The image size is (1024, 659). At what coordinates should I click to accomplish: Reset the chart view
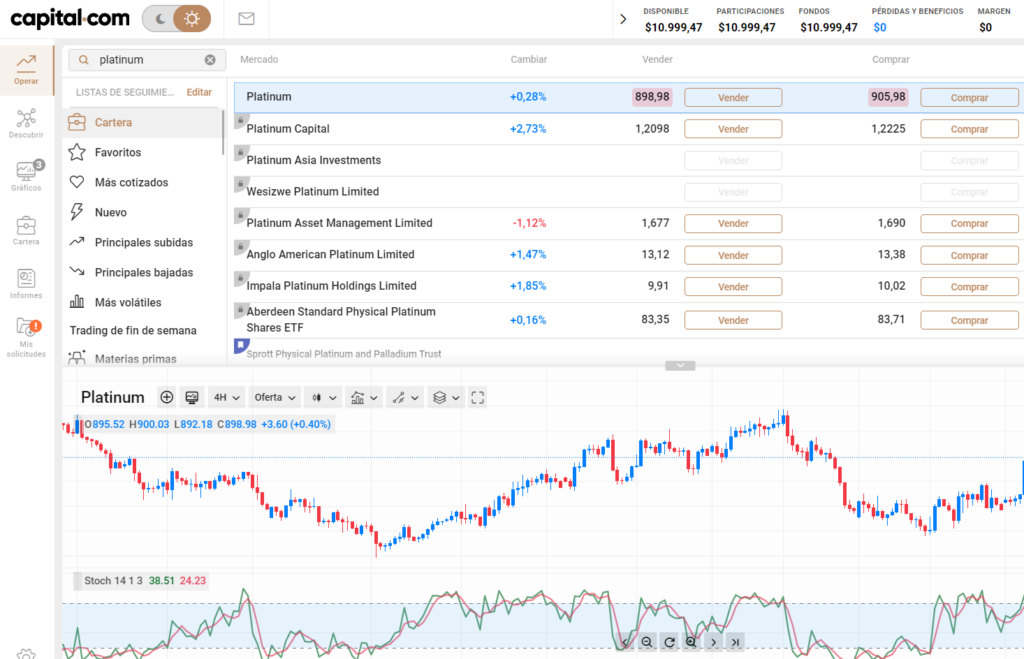(x=669, y=642)
